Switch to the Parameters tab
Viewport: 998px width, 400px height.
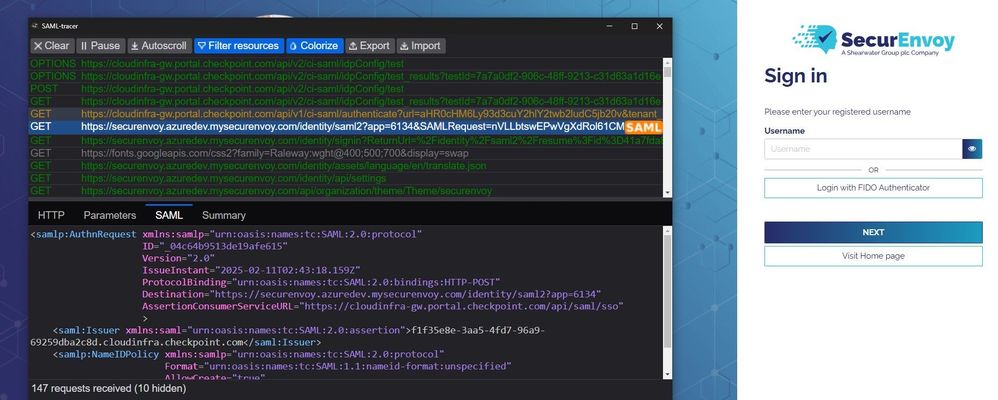[x=110, y=215]
